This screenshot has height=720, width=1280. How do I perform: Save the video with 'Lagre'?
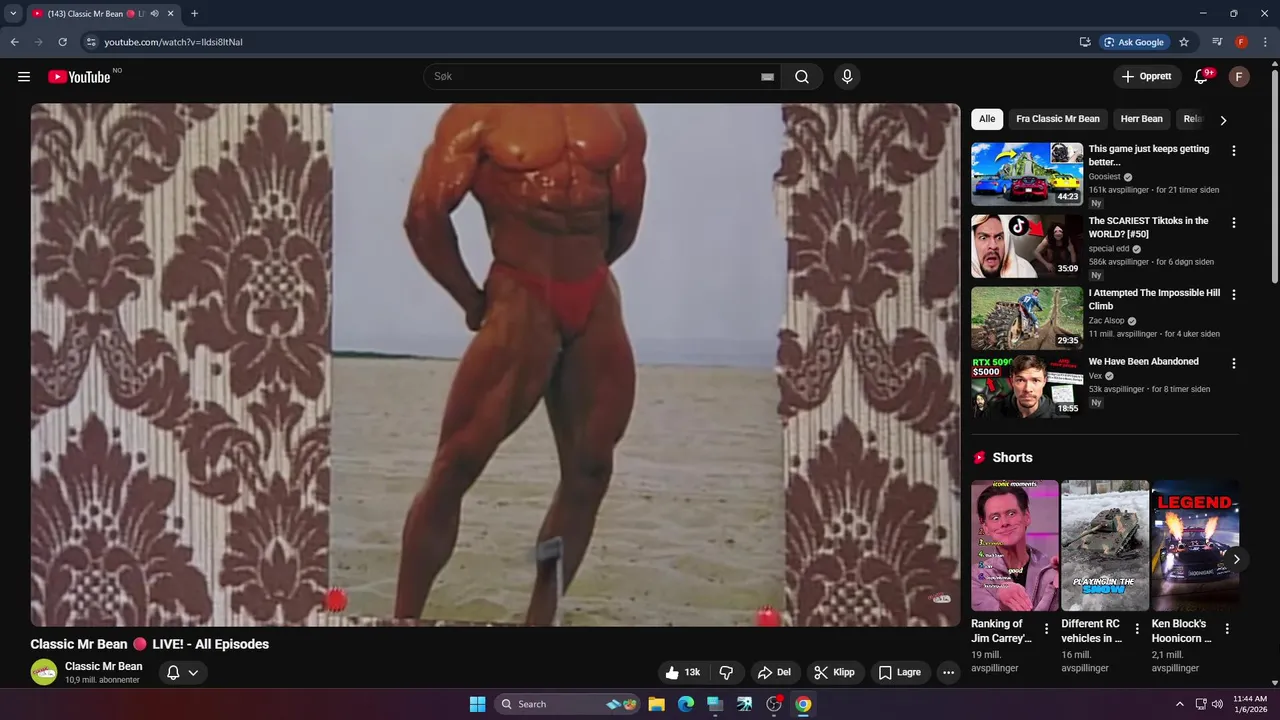point(900,672)
